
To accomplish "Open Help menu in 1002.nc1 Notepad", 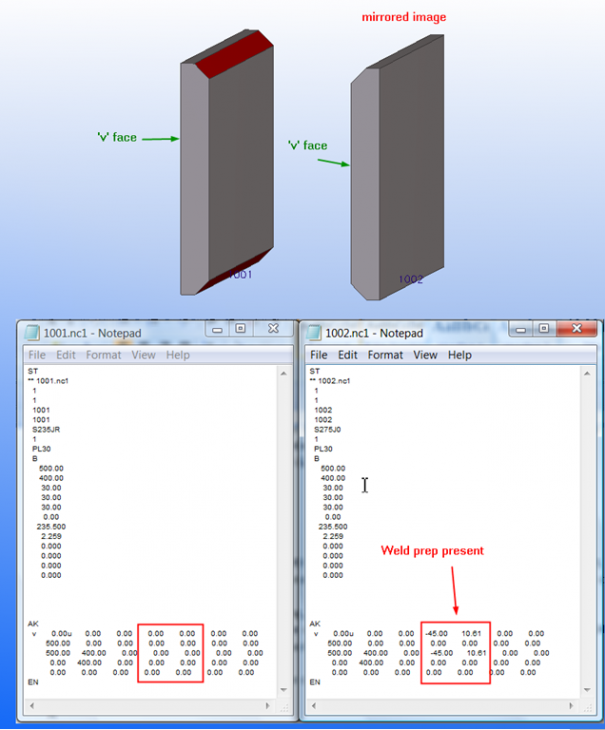I will pos(460,355).
